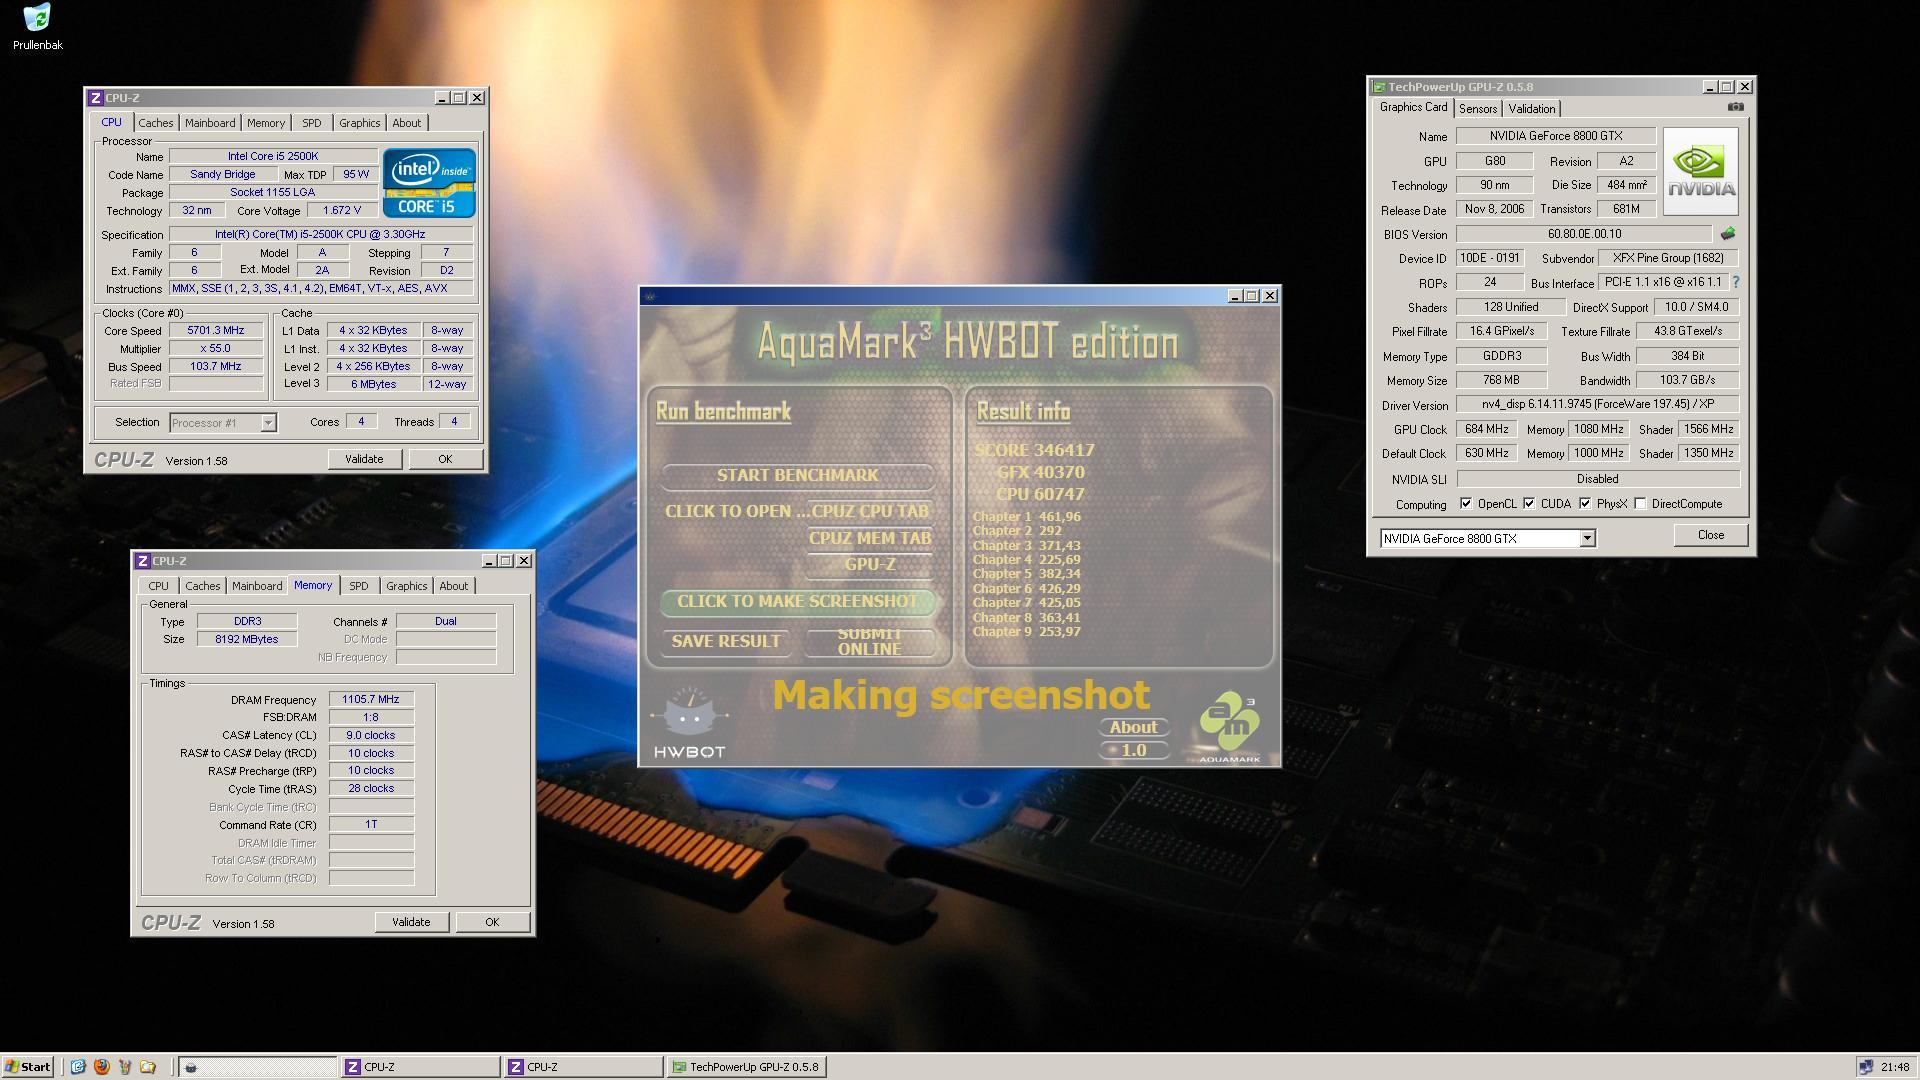
Task: Click the Core Speed value 5701.3 MHz
Action: coord(215,331)
